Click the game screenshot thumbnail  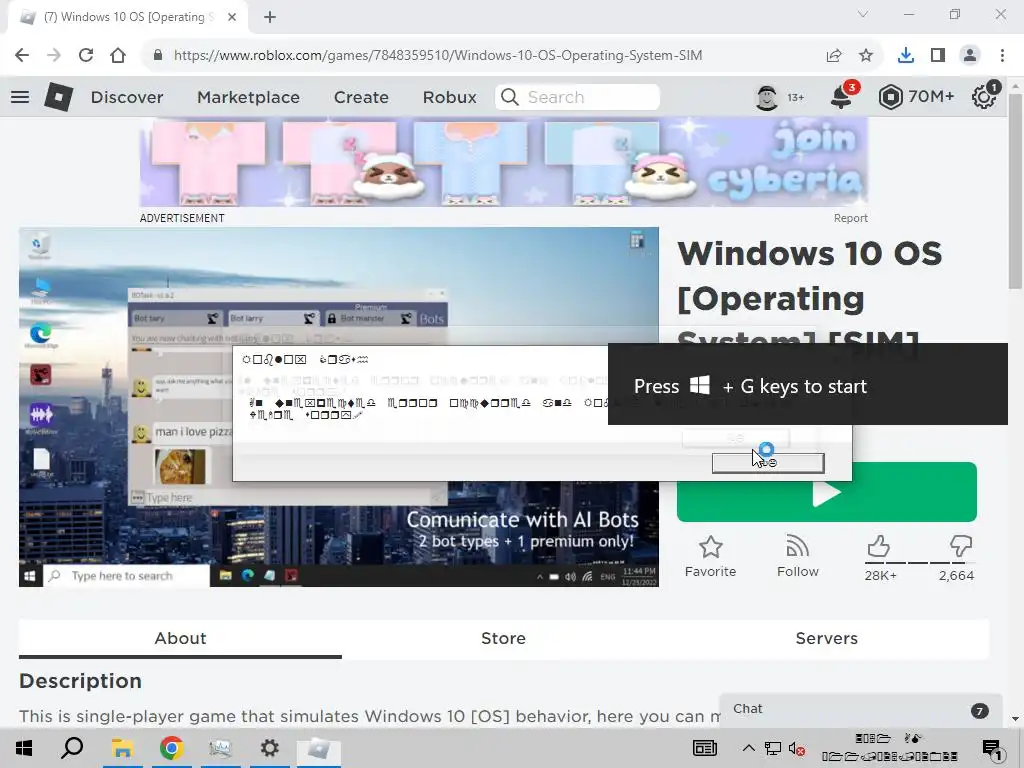339,407
